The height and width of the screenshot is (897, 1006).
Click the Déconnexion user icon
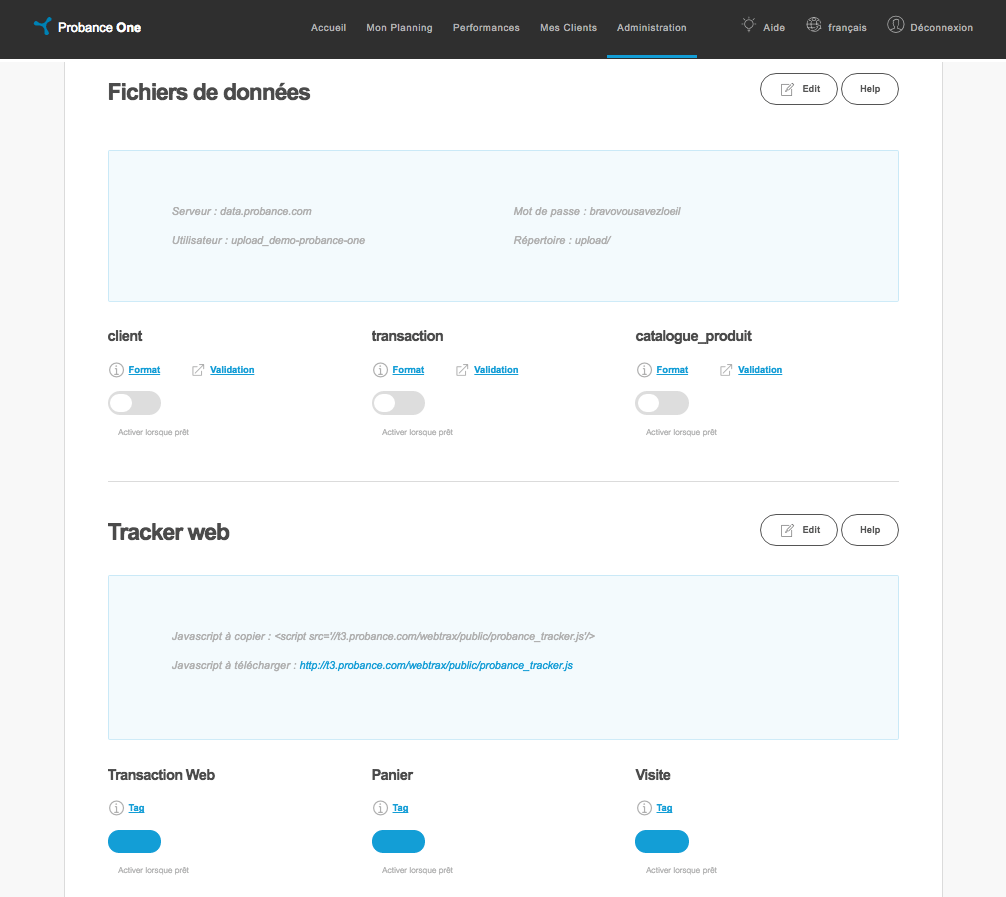point(896,26)
